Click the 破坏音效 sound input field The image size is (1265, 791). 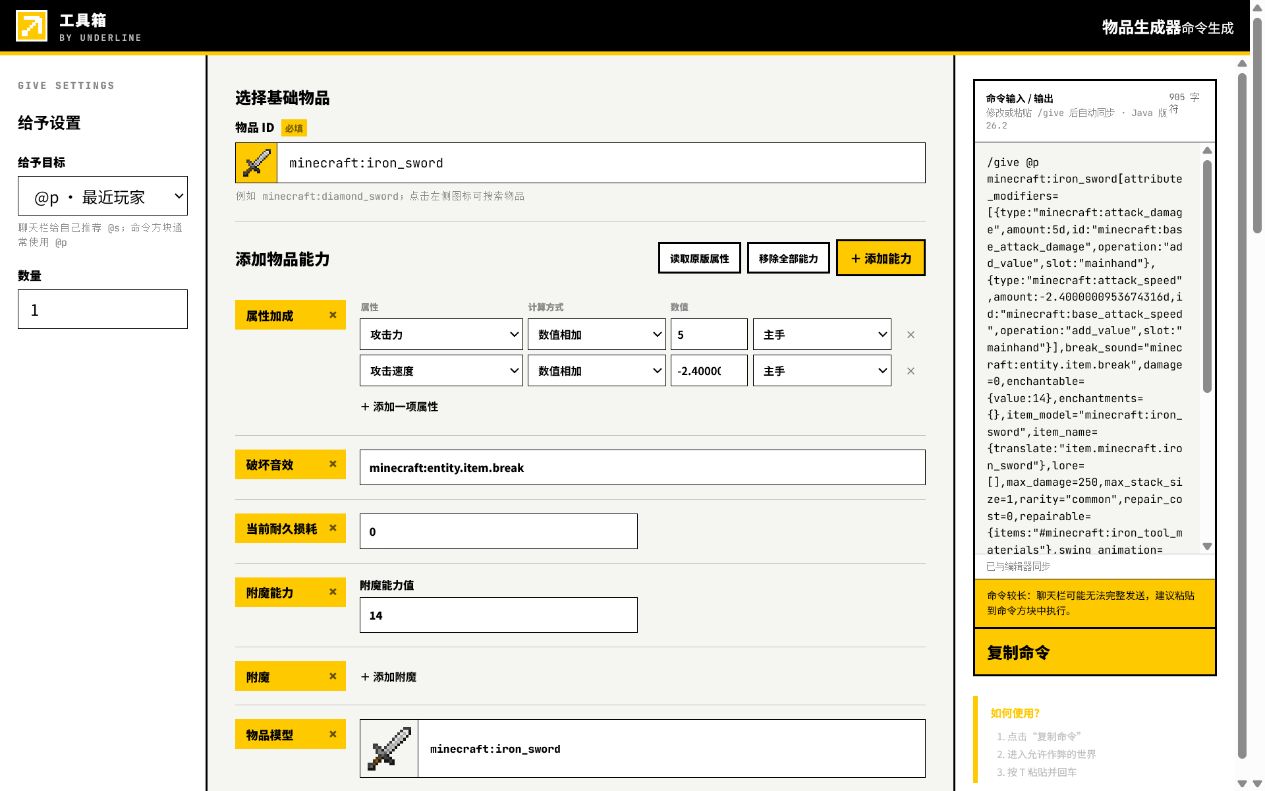pos(643,467)
